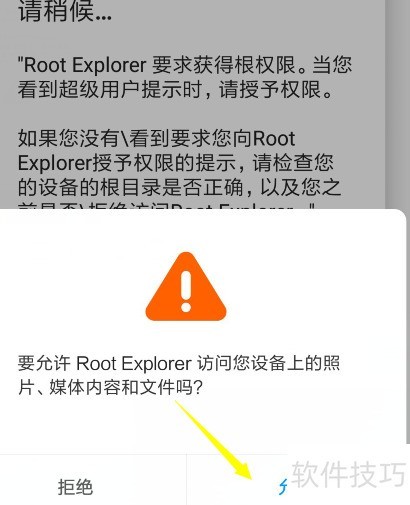The image size is (410, 505).
Task: Click the orange warning triangle icon
Action: pos(186,287)
